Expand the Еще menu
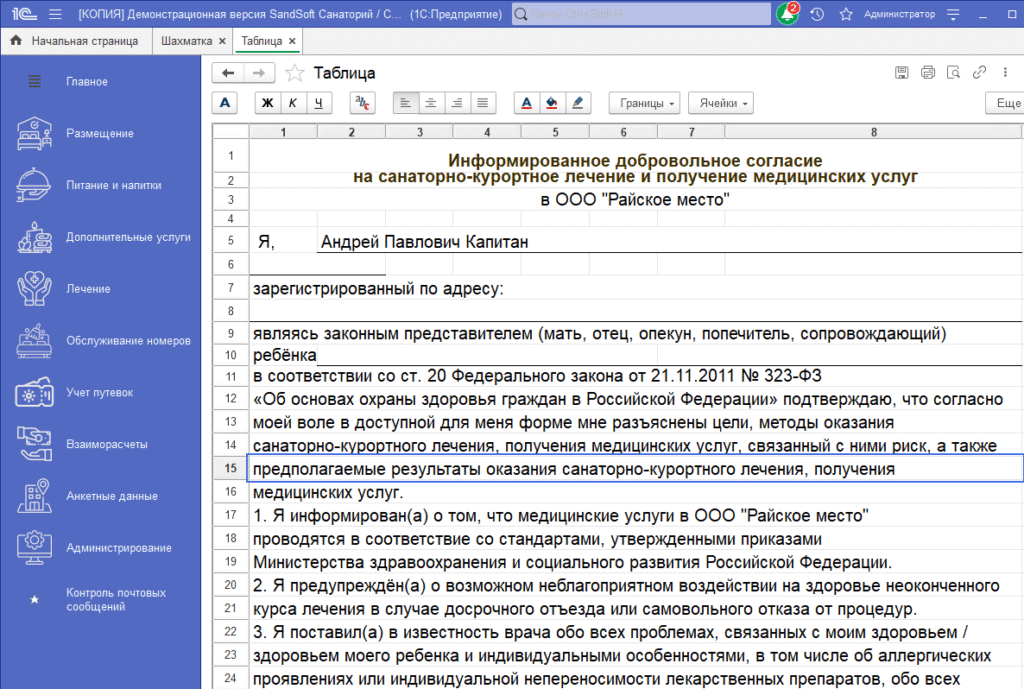Viewport: 1024px width, 689px height. click(1006, 103)
